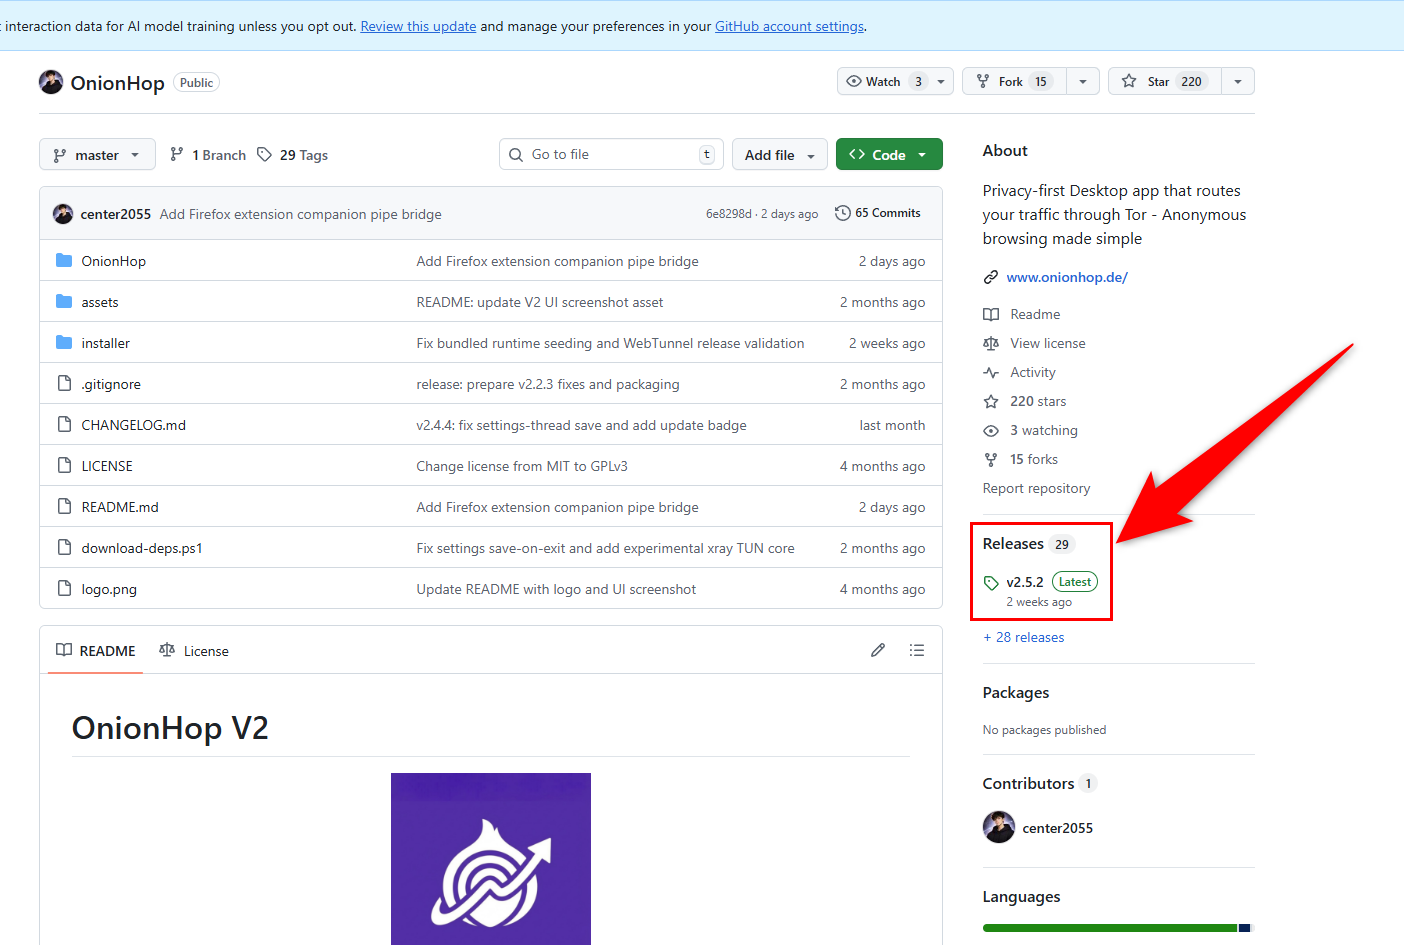1404x945 pixels.
Task: Open GitHub account settings link in banner
Action: 790,26
